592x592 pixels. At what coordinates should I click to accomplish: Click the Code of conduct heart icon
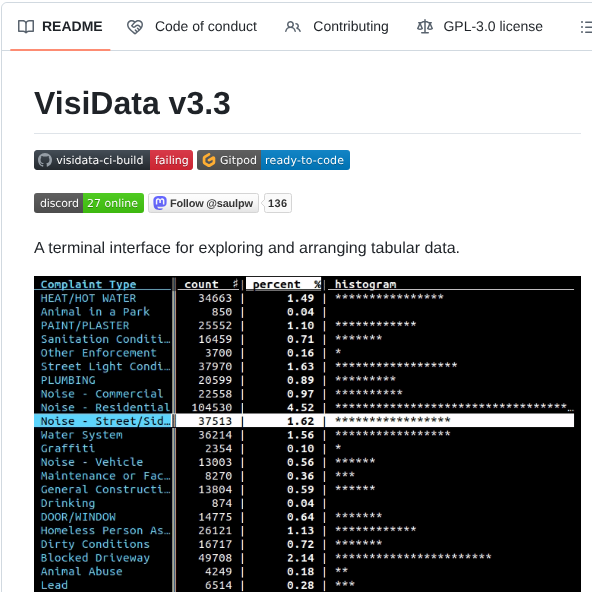(135, 27)
